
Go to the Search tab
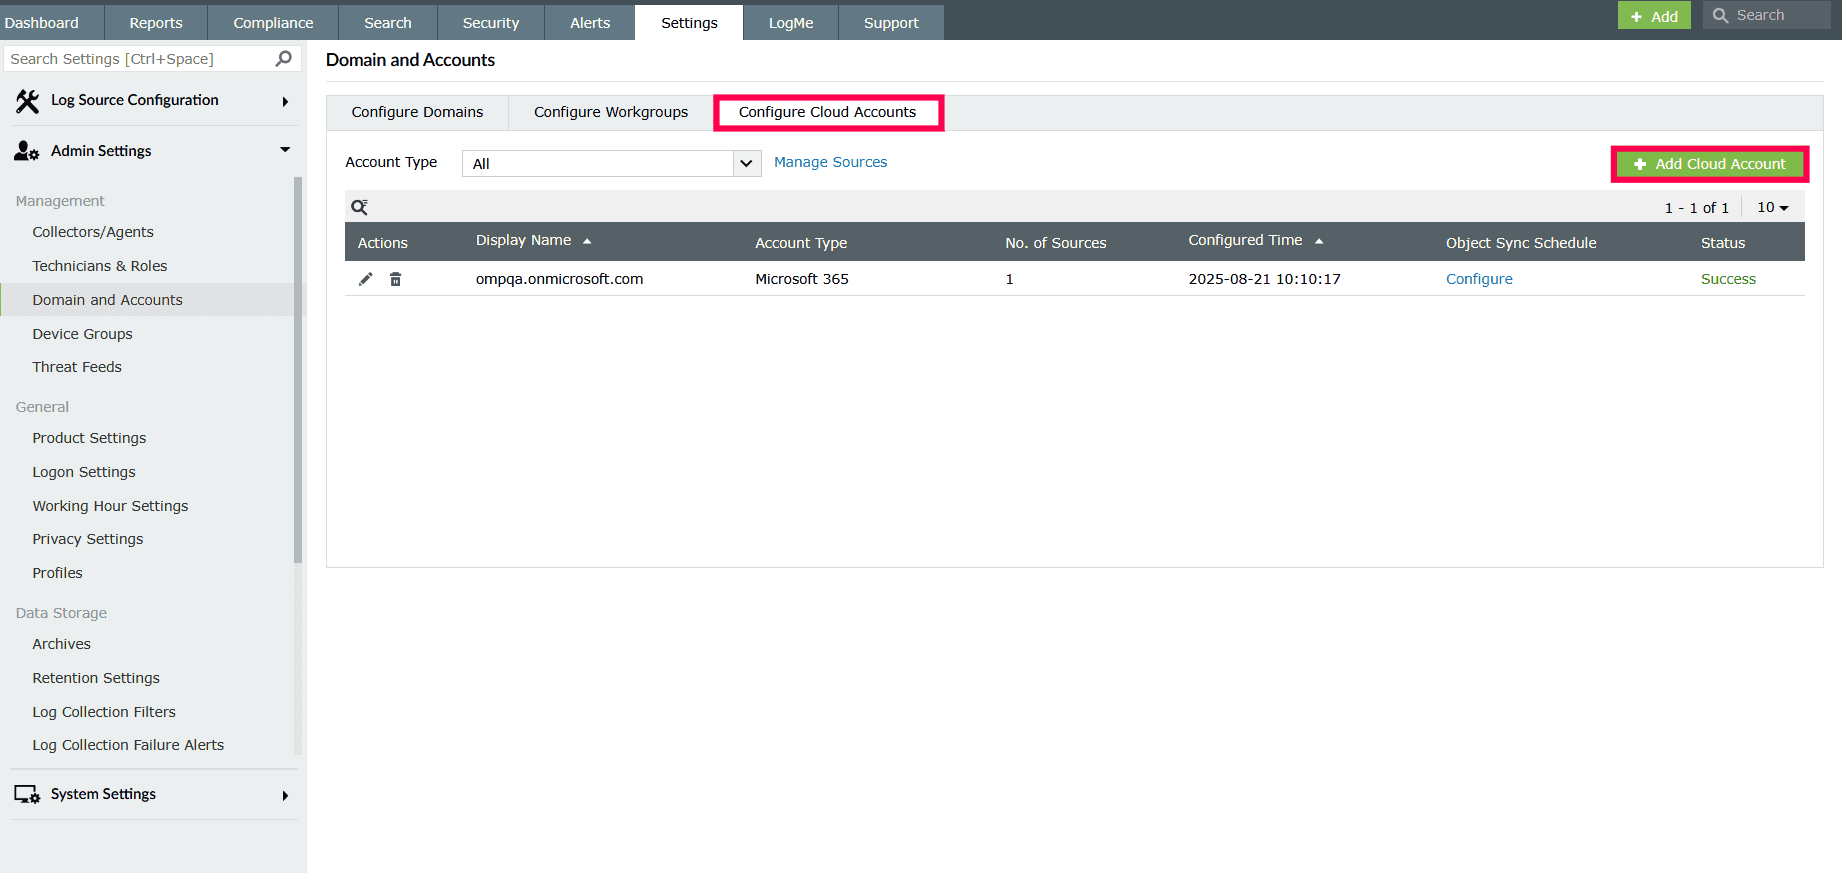[388, 22]
